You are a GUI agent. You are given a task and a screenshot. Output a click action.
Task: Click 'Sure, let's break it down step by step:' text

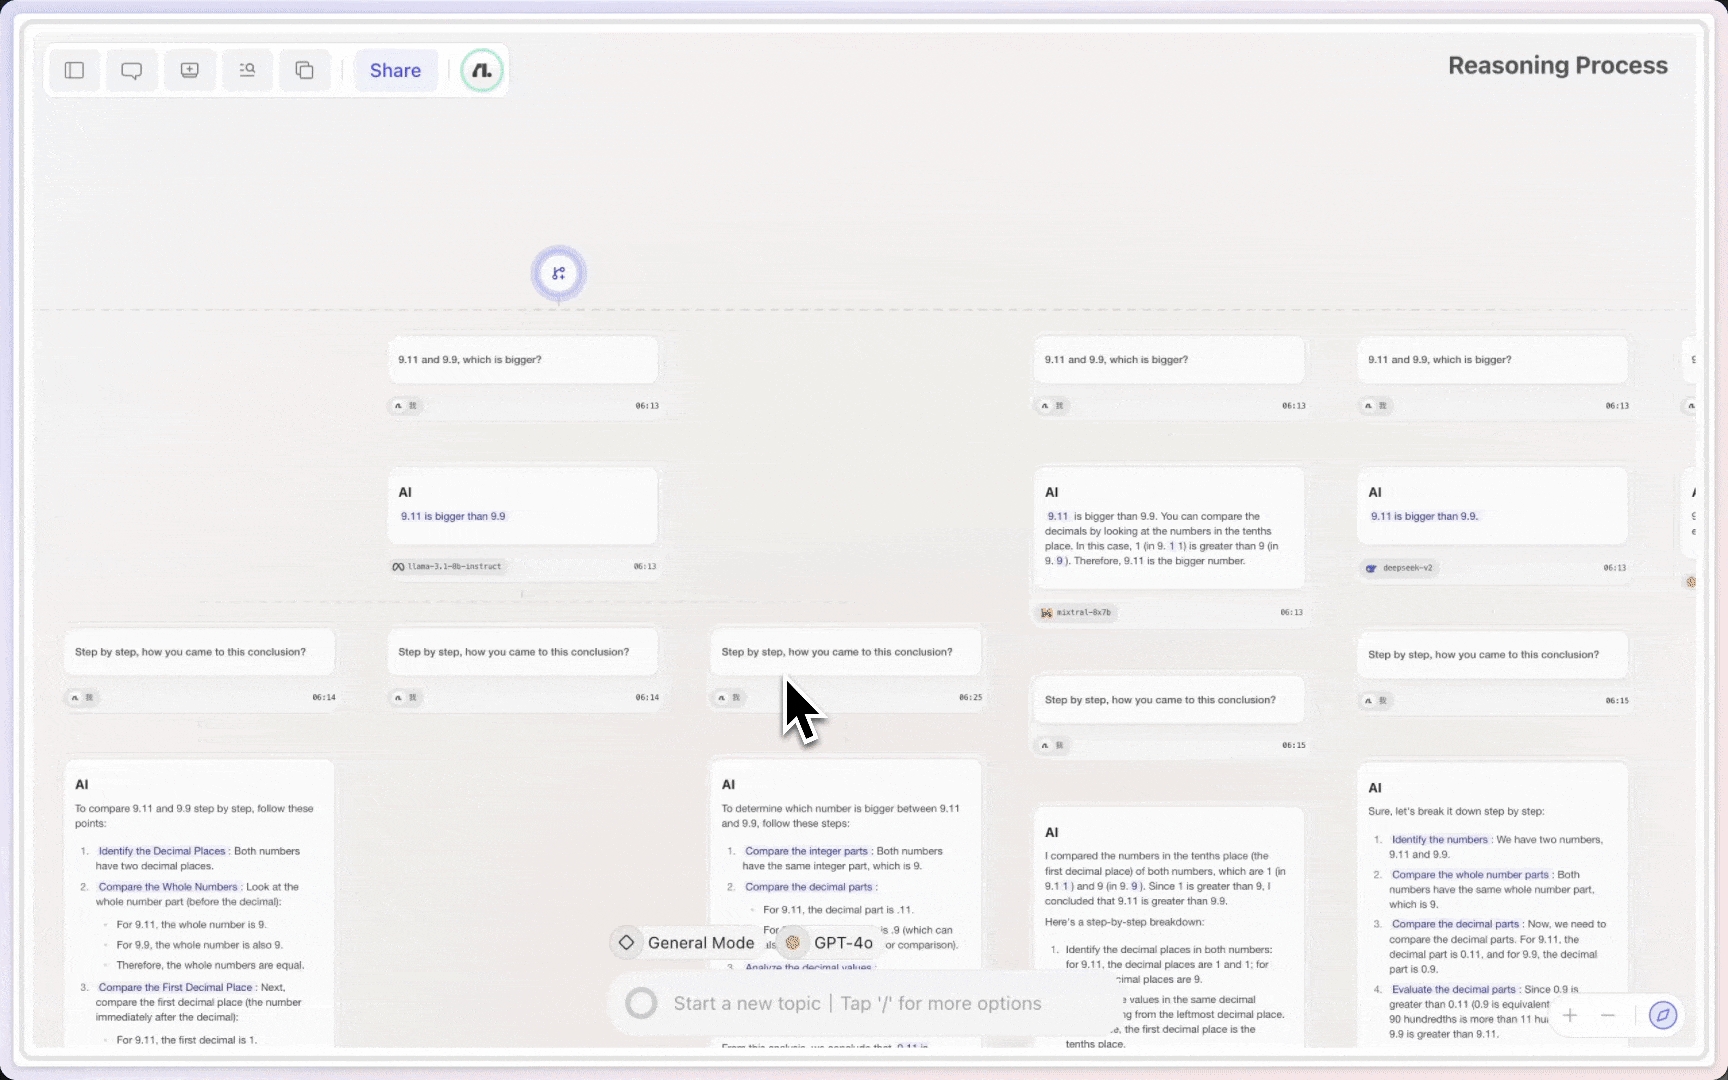pyautogui.click(x=1456, y=811)
